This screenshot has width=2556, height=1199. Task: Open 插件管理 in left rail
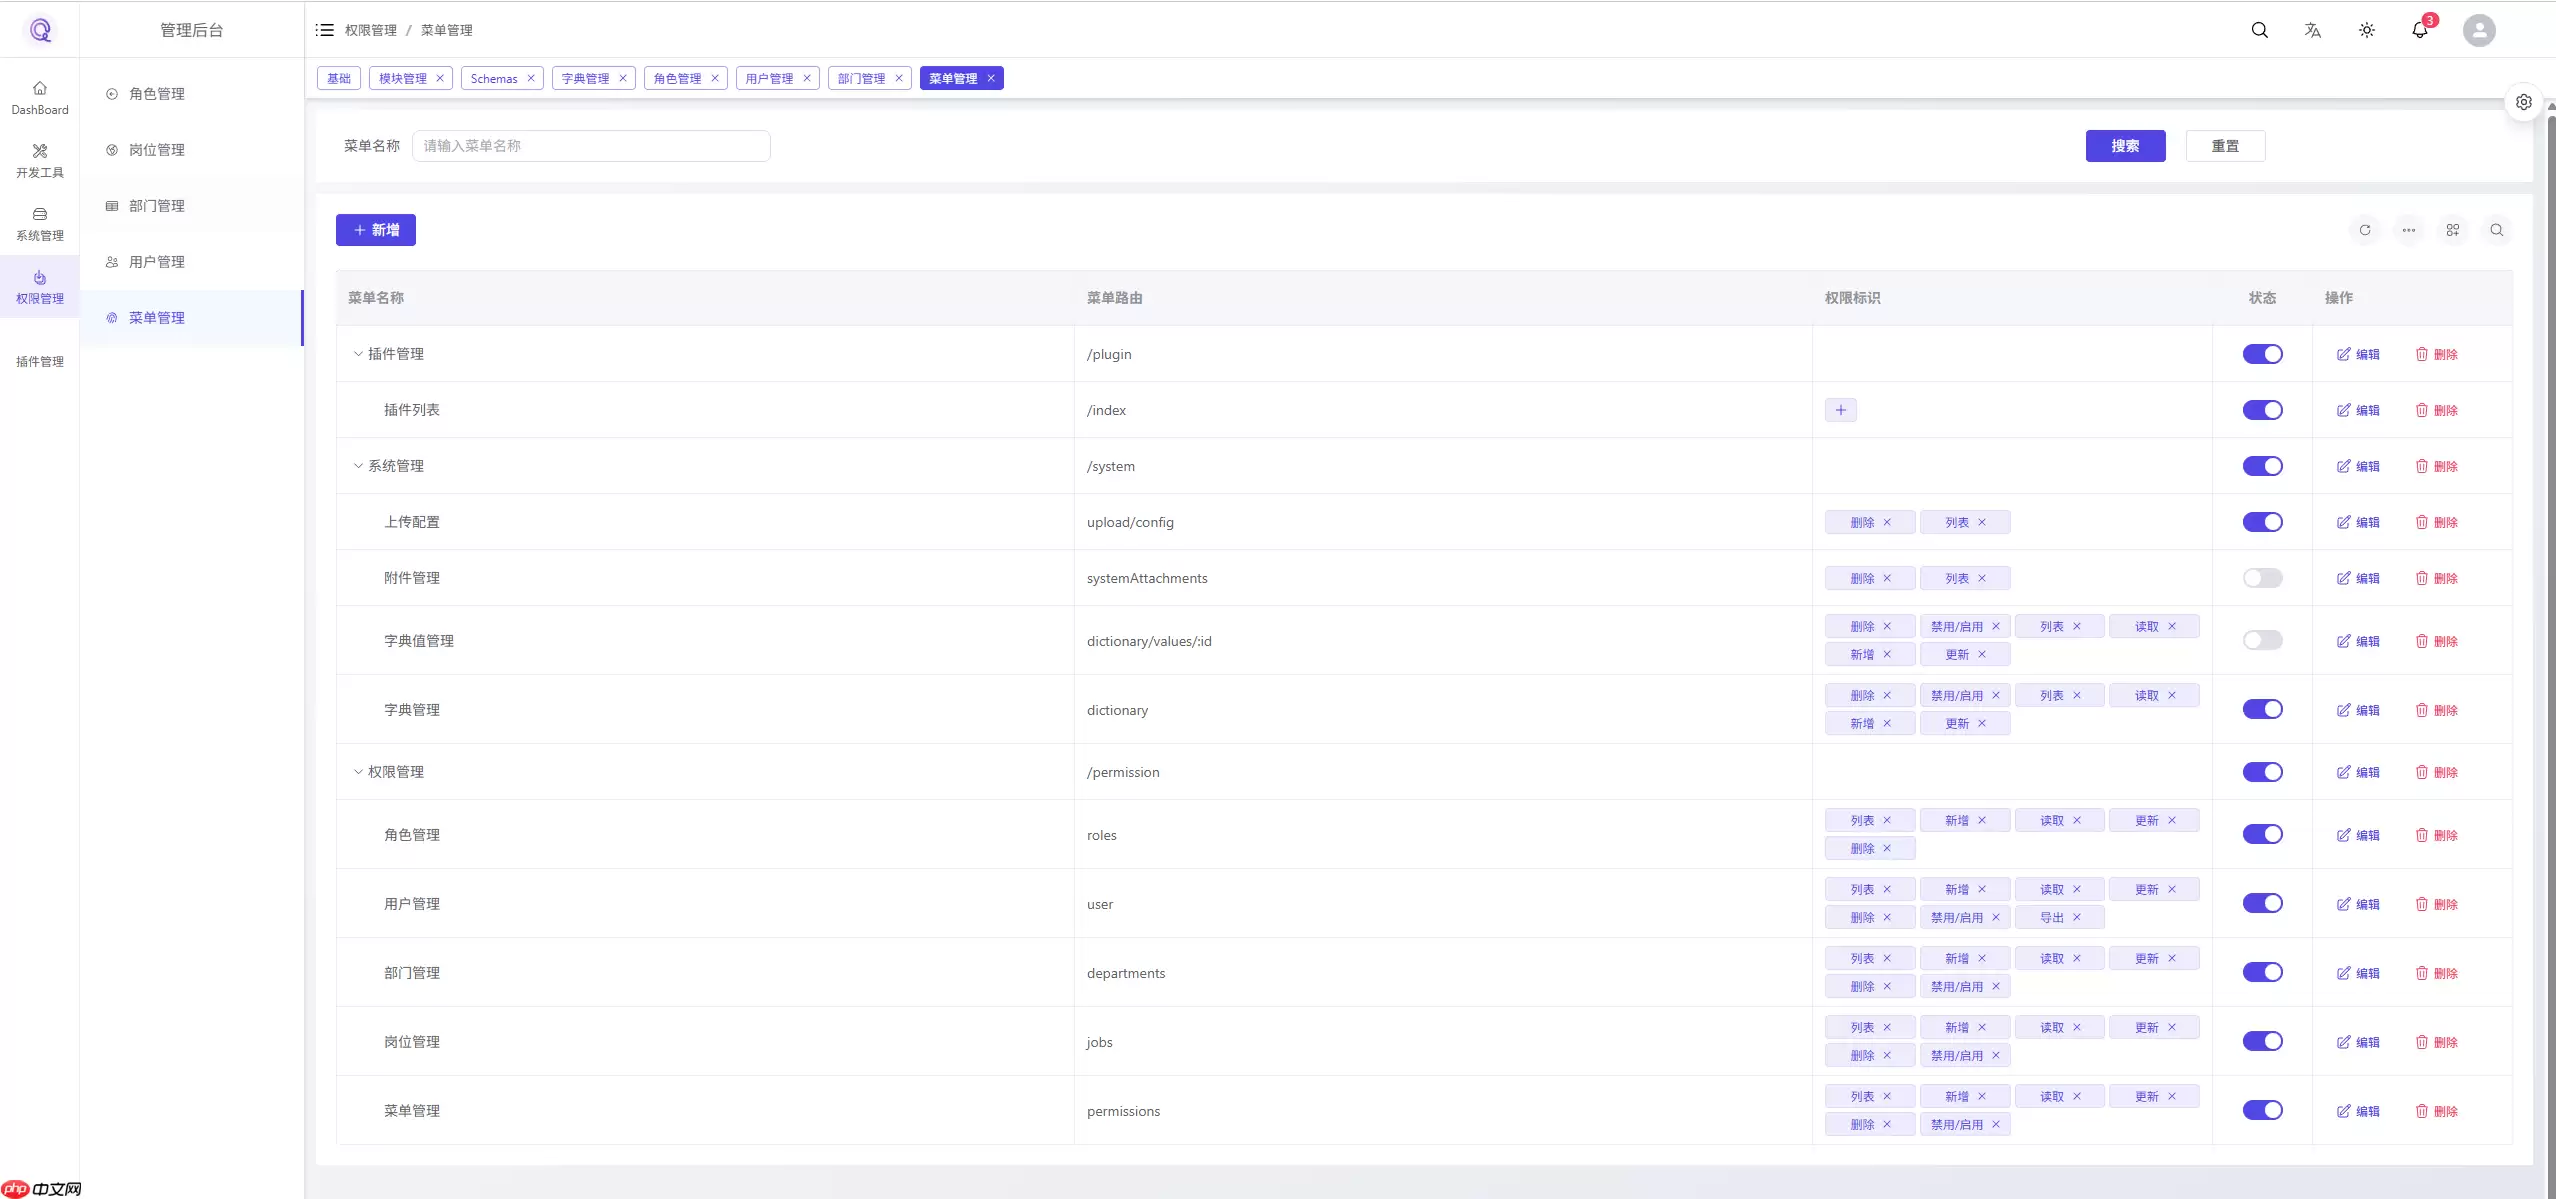(40, 361)
